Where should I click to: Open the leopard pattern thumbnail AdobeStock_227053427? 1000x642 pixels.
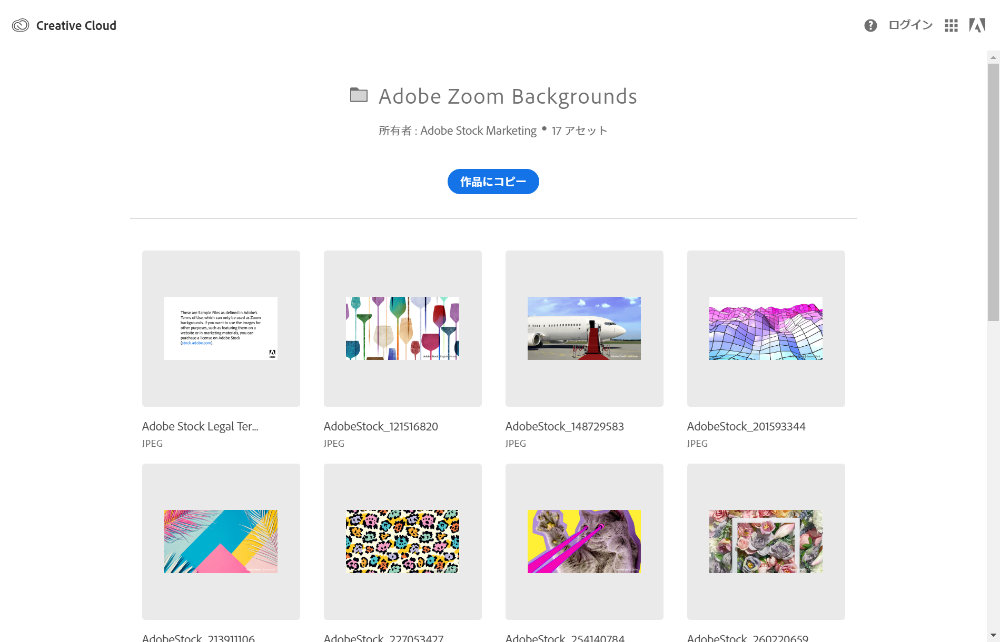pyautogui.click(x=402, y=541)
